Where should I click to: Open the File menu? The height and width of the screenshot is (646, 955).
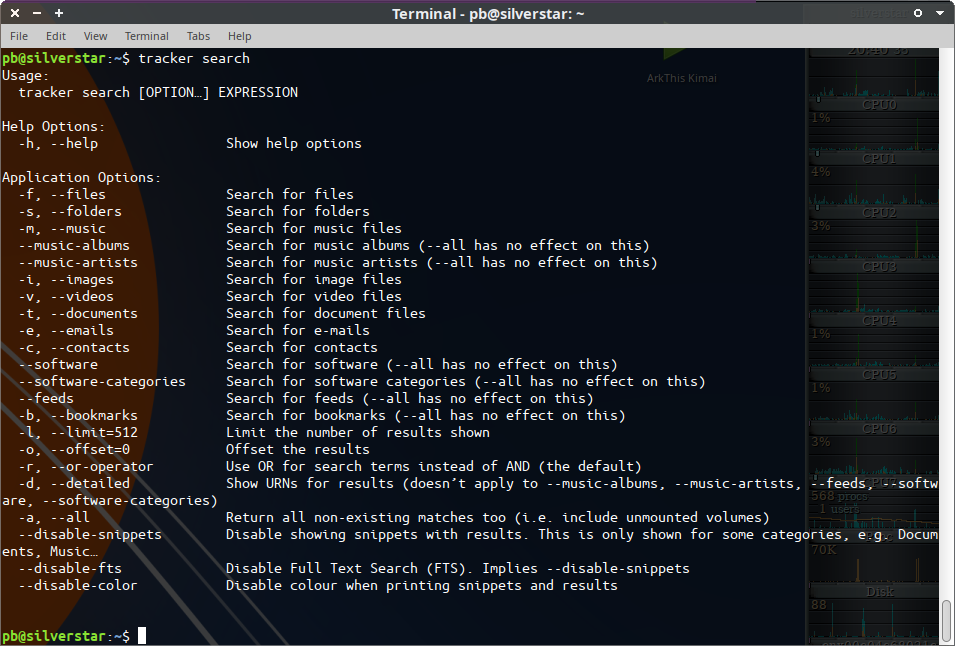(x=19, y=36)
